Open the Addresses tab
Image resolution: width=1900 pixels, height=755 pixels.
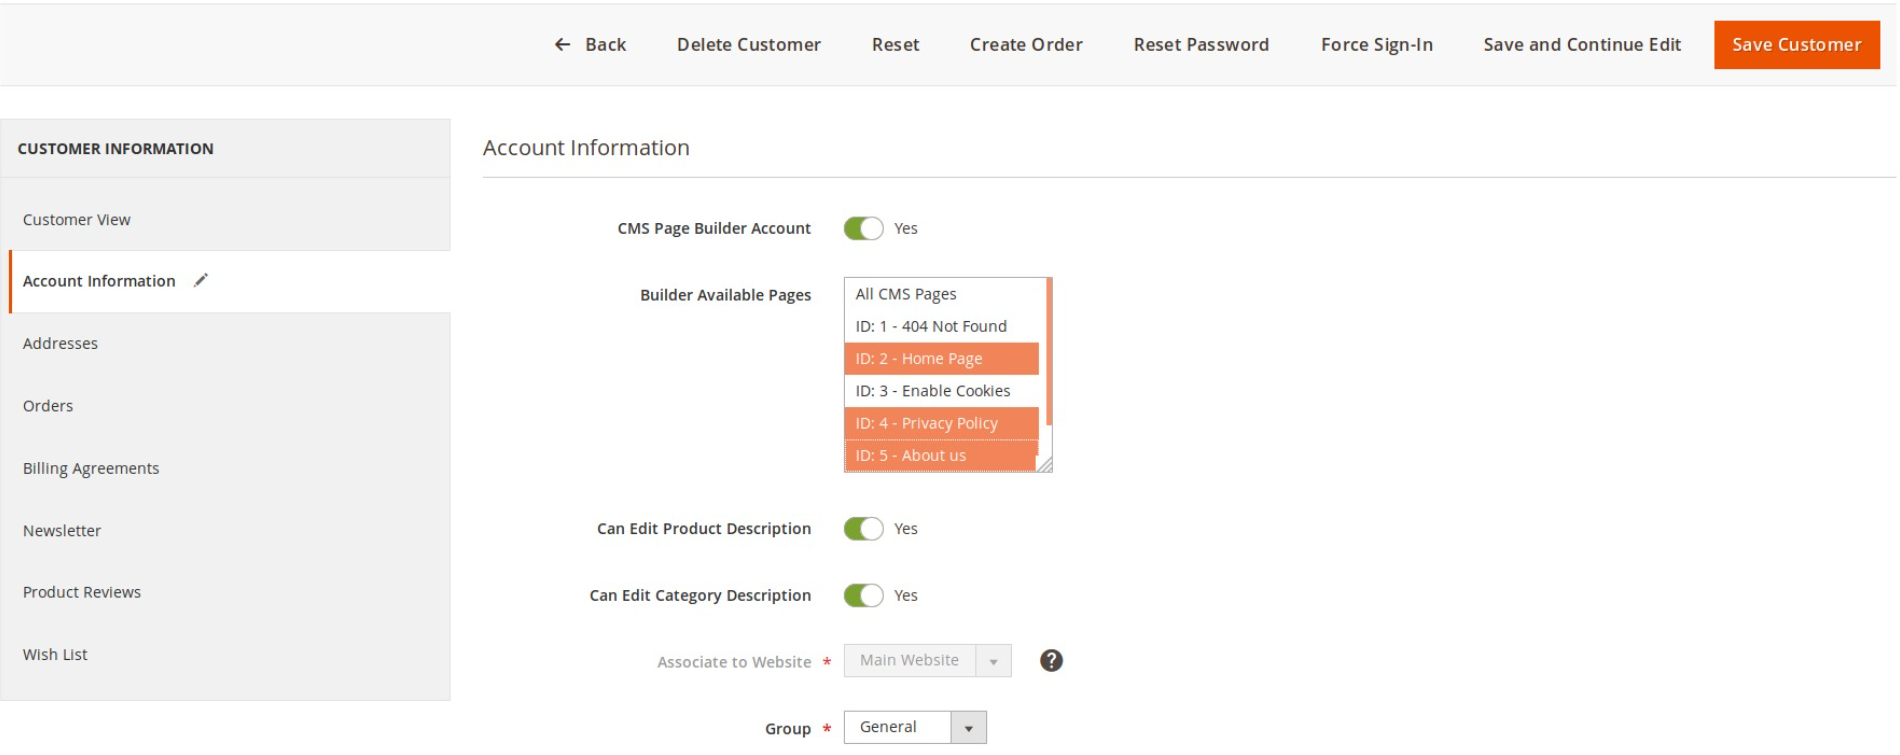(60, 344)
